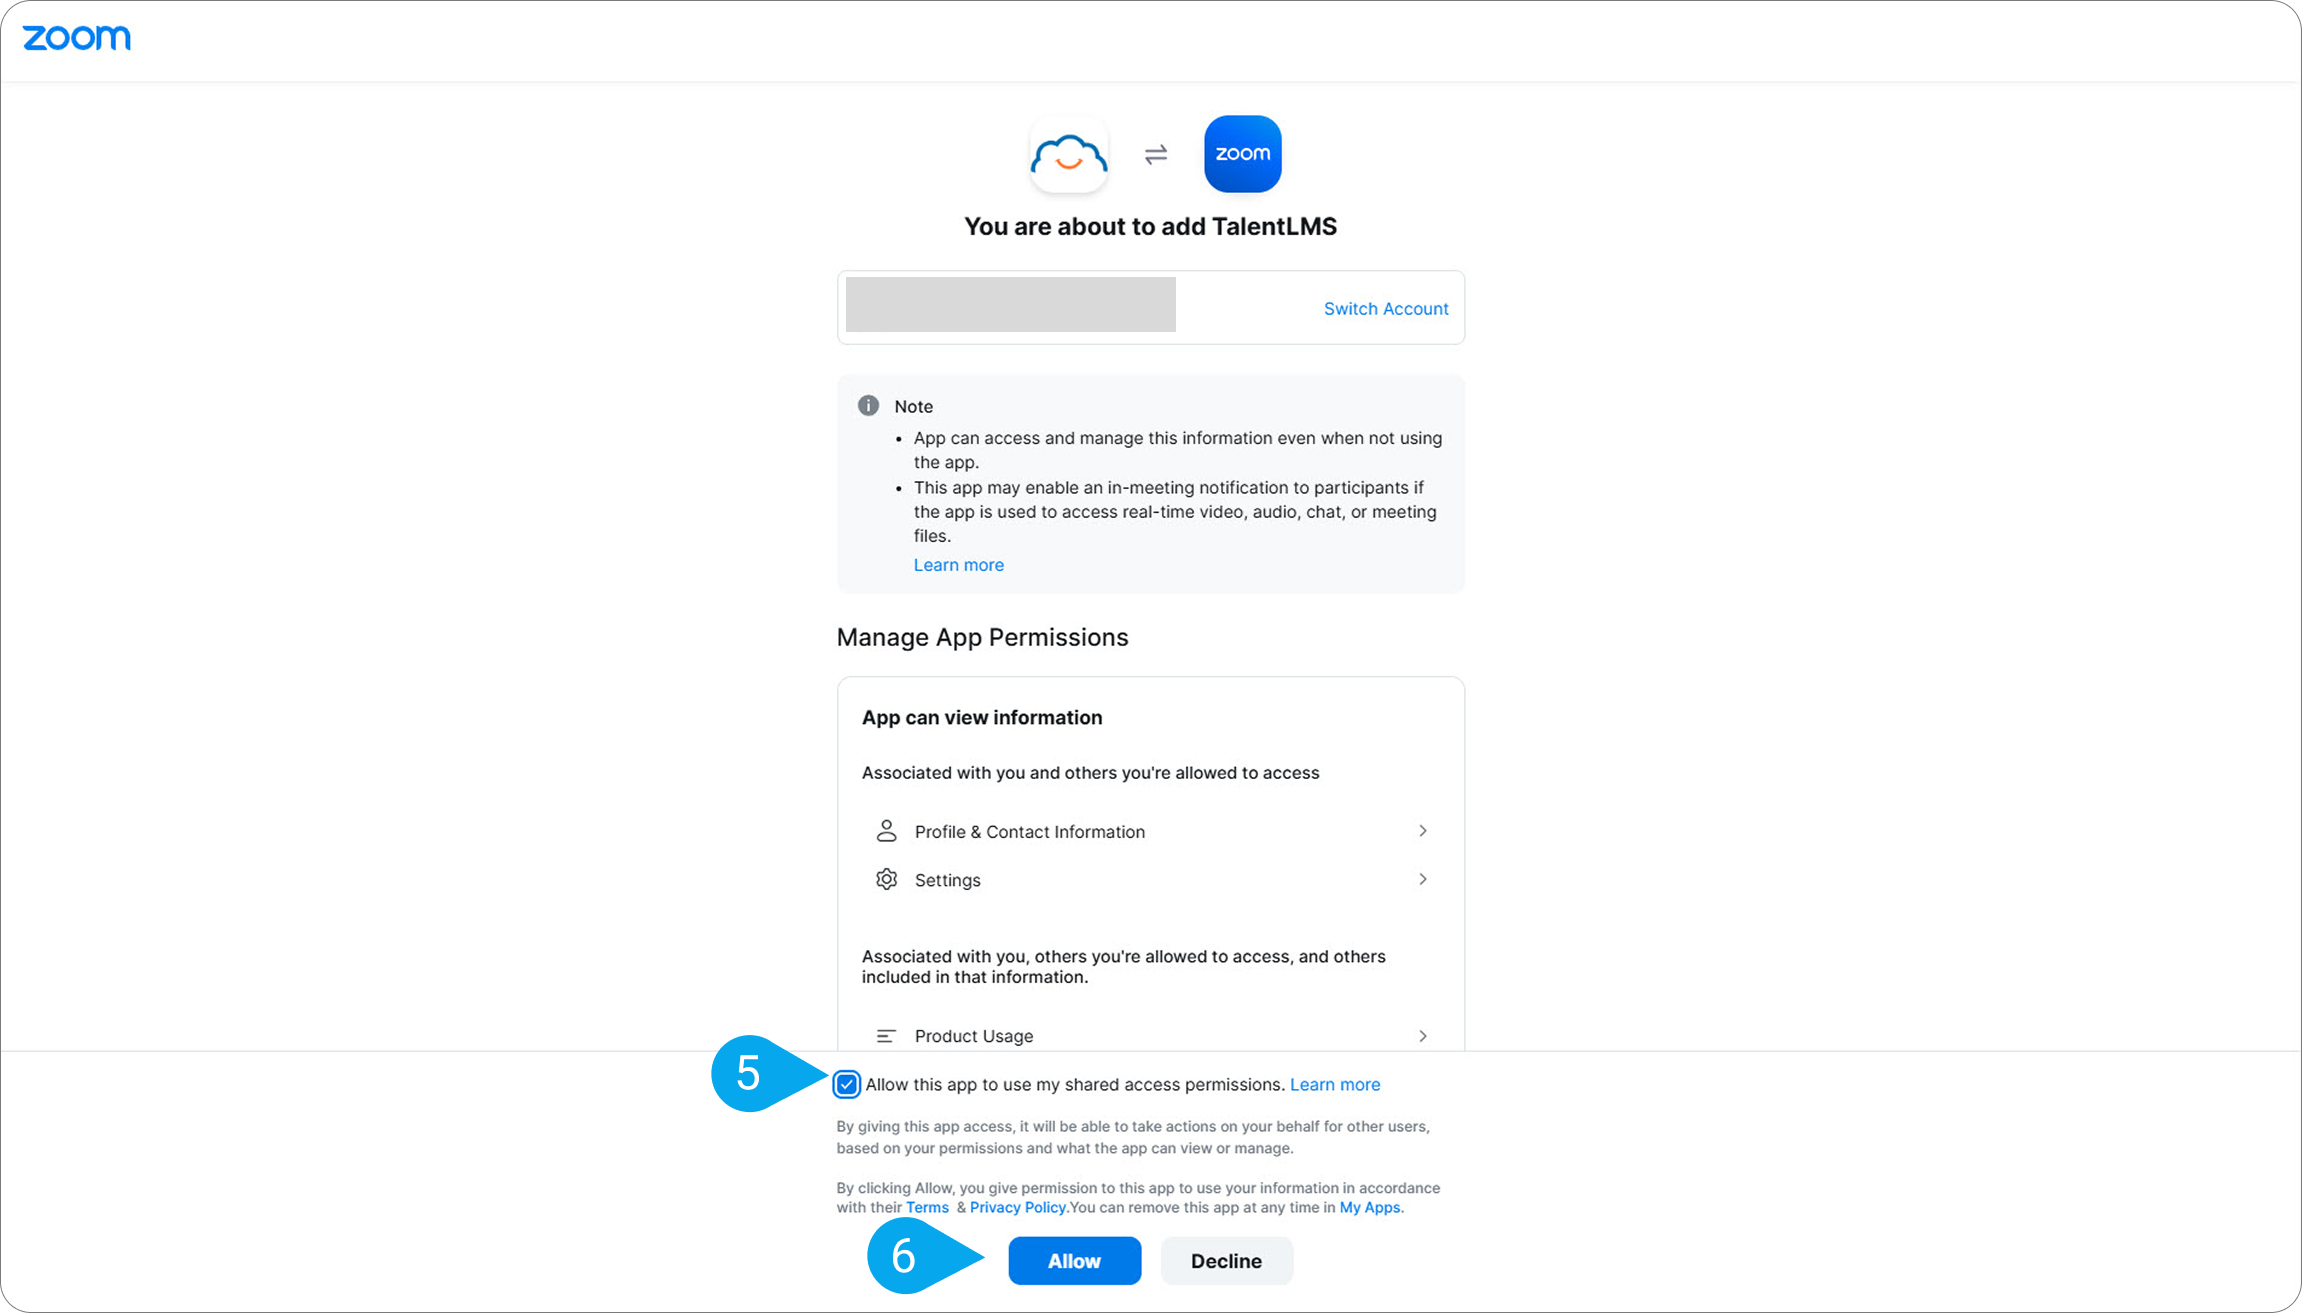Click the Settings gear icon
The height and width of the screenshot is (1313, 2302).
886,879
